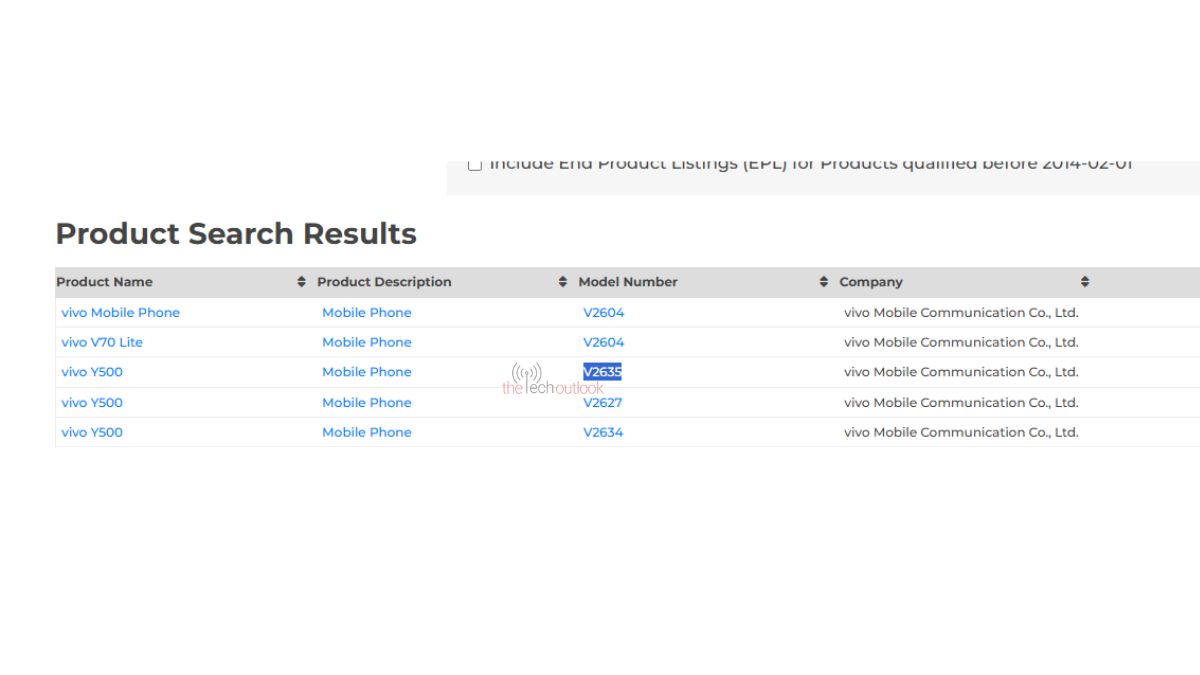Open vivo Y500 link for V2635
Screen dimensions: 1200x675
(x=92, y=372)
